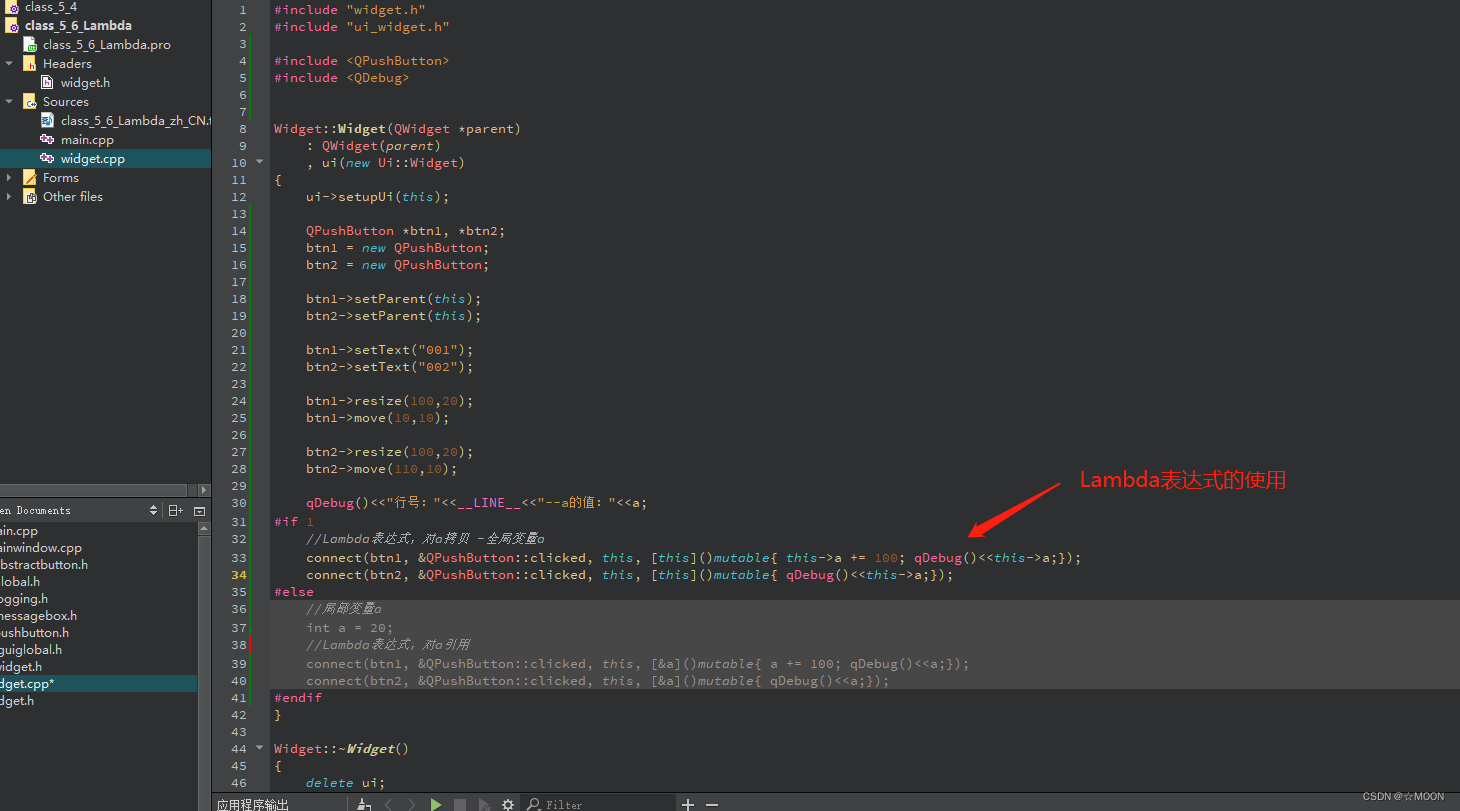Collapse the Sources folder arrow

(9, 101)
